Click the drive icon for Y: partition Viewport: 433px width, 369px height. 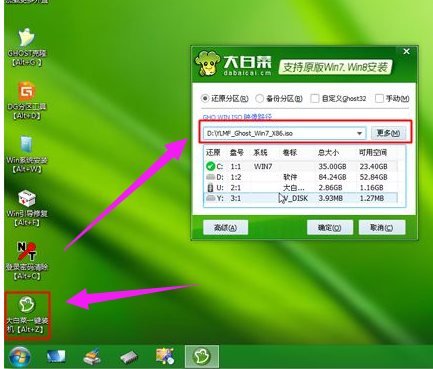click(210, 198)
